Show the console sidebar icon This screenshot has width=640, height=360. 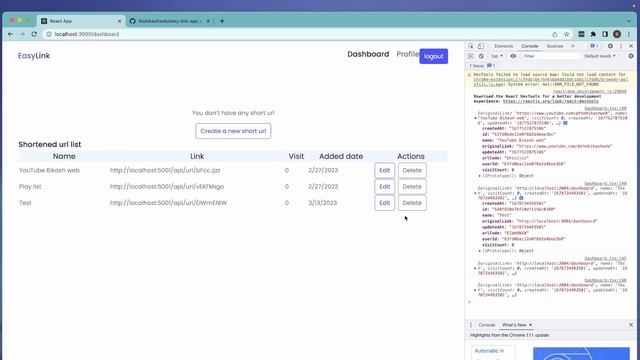pos(471,56)
